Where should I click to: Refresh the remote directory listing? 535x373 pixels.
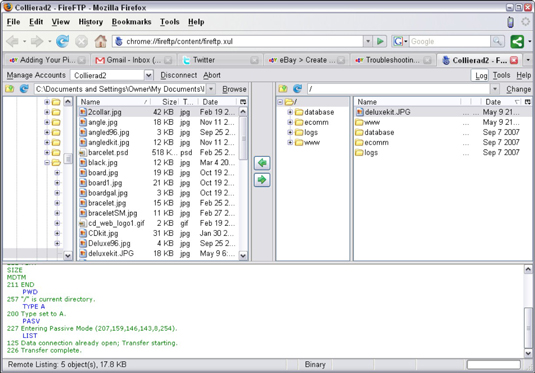pos(298,89)
